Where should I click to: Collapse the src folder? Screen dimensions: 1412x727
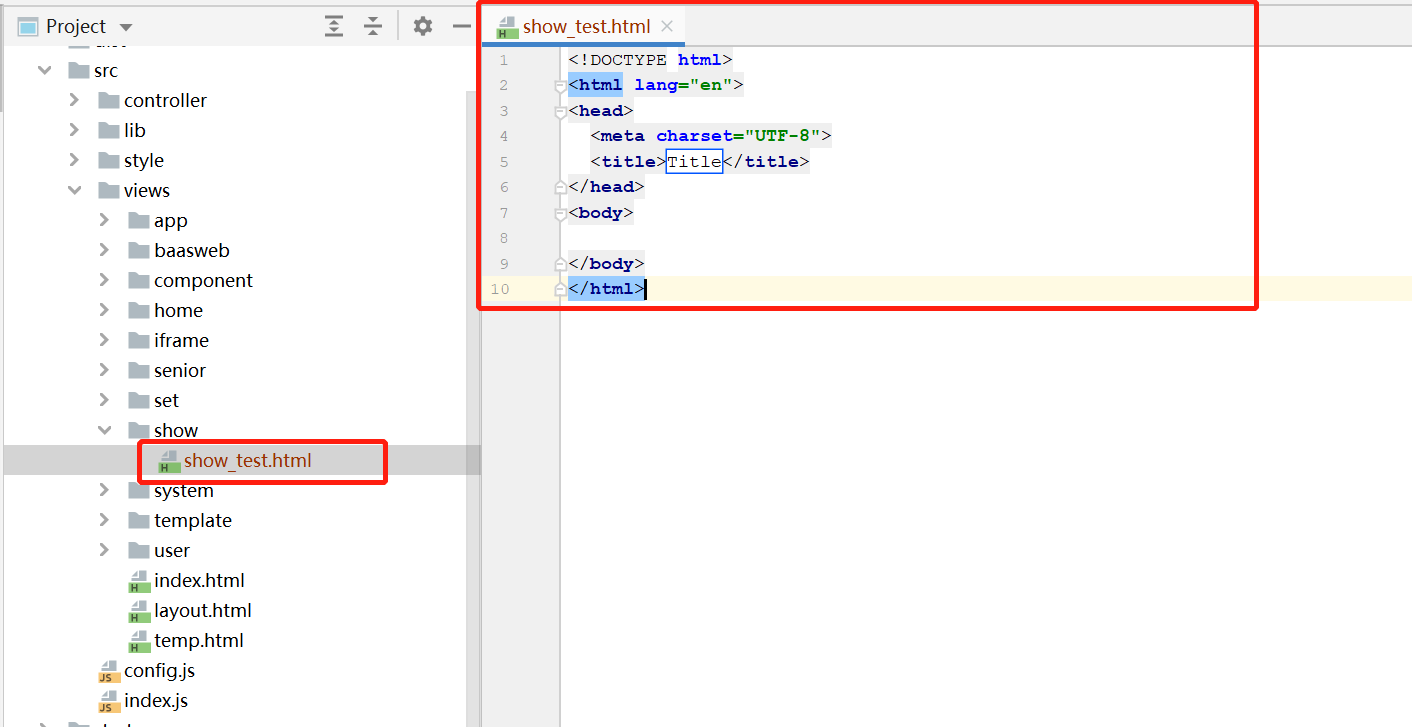point(43,70)
